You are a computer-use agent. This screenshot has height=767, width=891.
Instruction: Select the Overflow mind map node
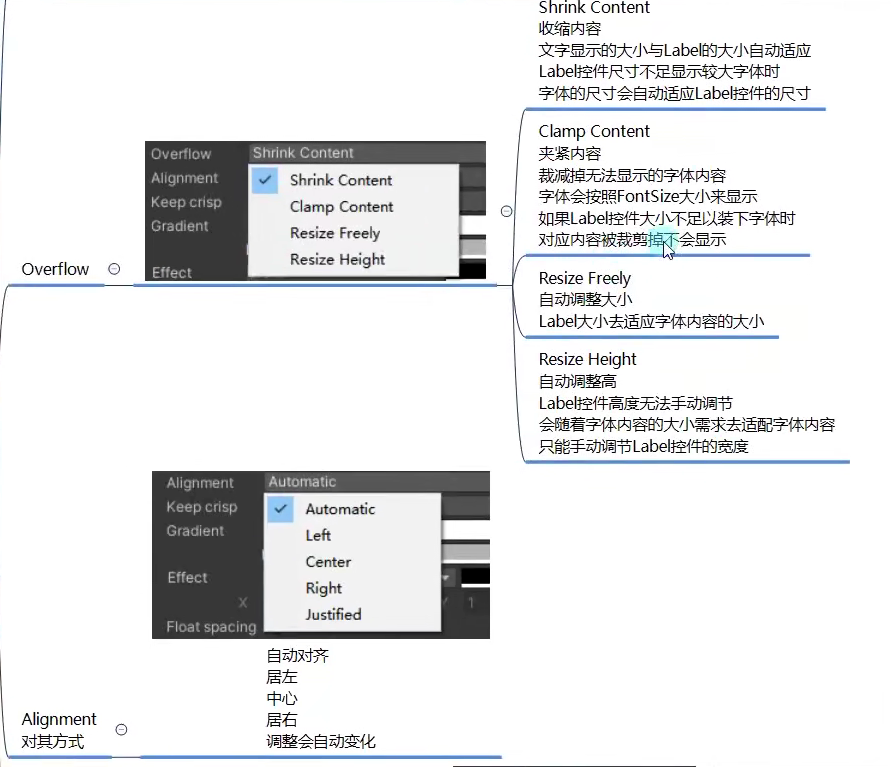(55, 269)
